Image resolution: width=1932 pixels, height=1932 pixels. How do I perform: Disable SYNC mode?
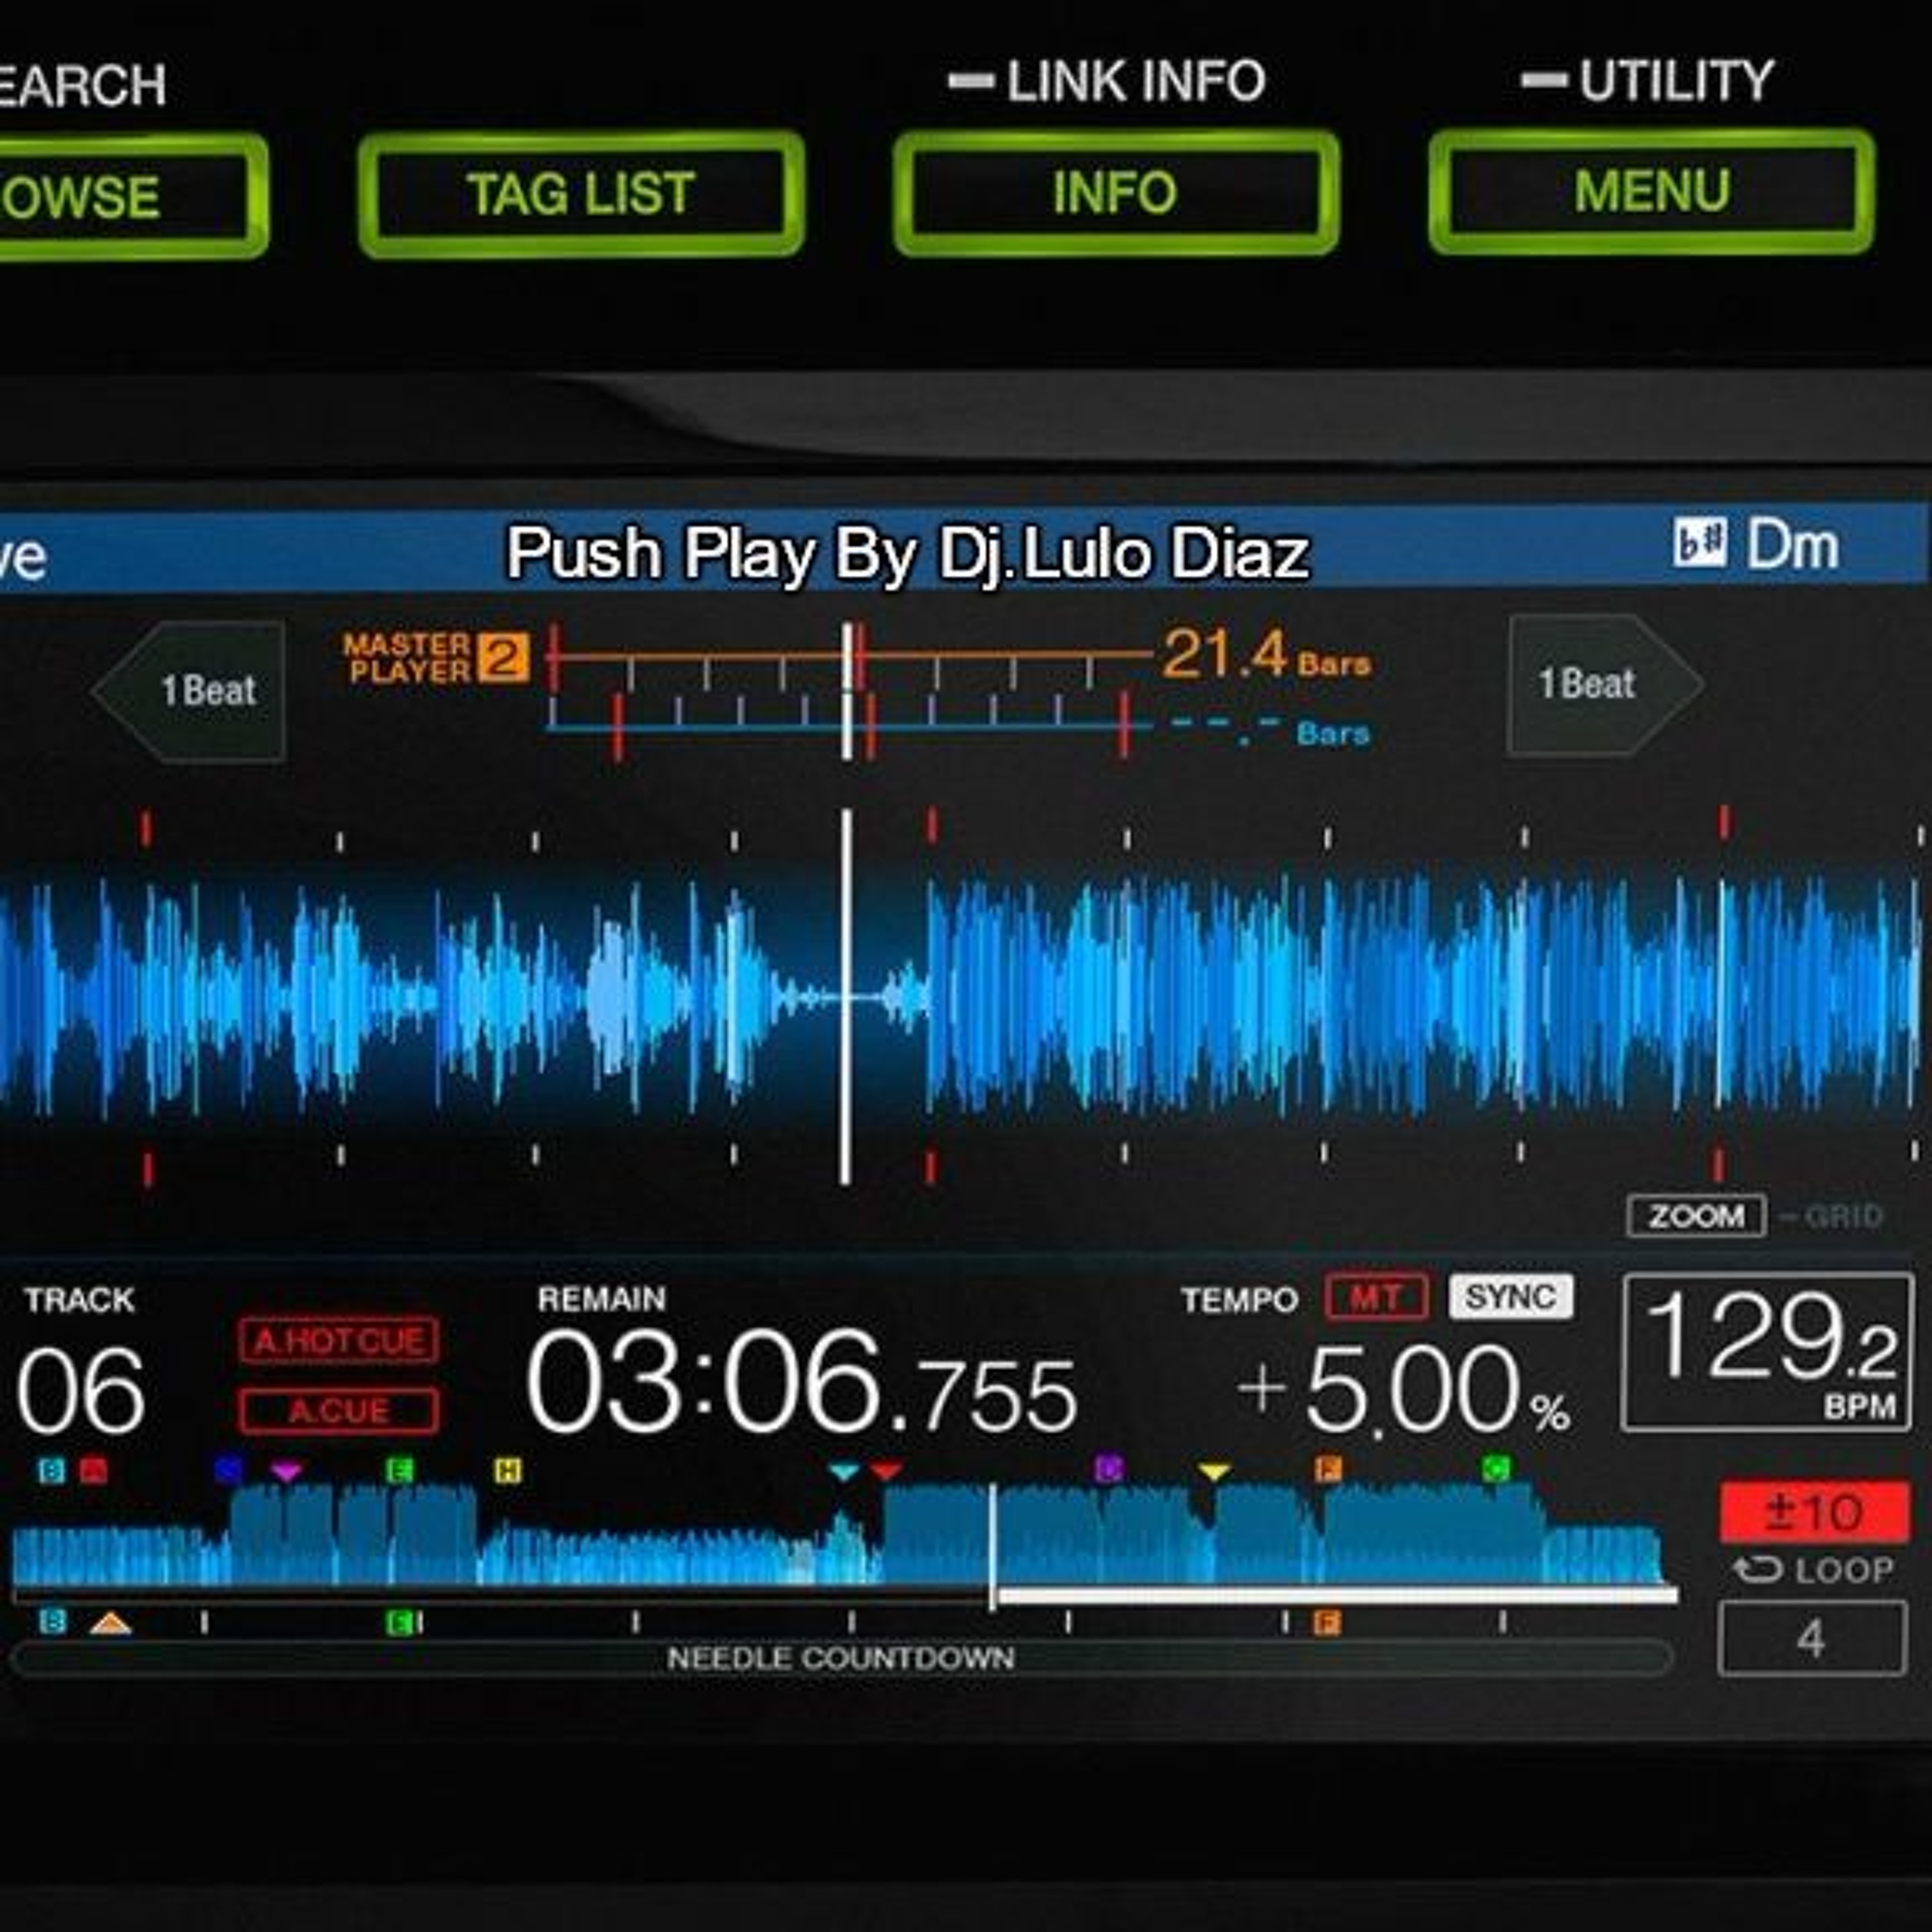[x=1510, y=1297]
